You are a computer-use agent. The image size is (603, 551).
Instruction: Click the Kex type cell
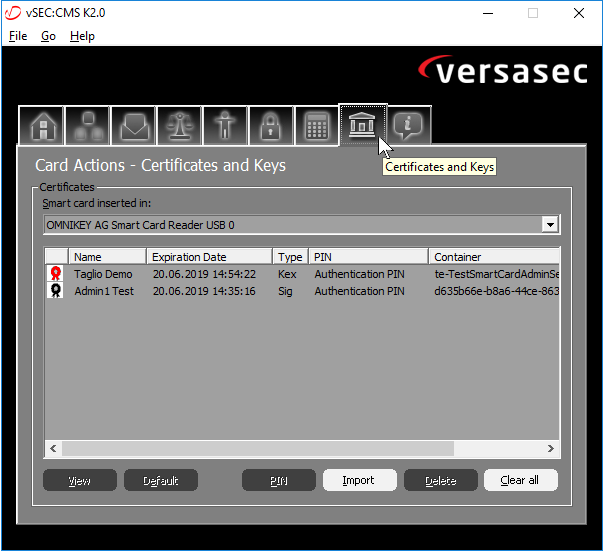pos(287,274)
